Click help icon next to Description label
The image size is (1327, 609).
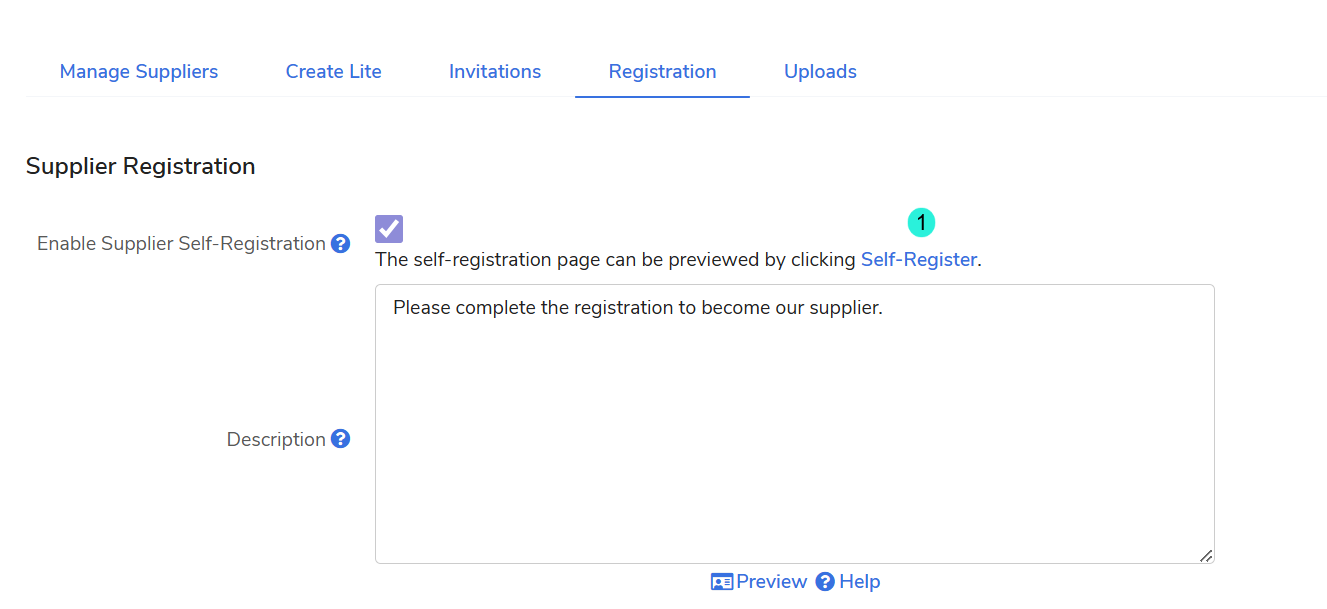(341, 439)
